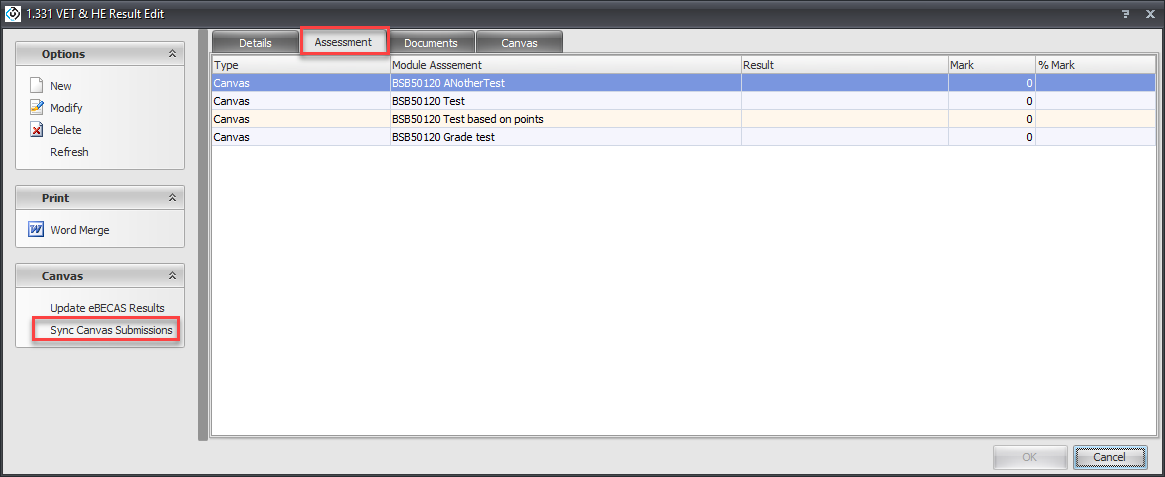The width and height of the screenshot is (1165, 477).
Task: Click the Modify pencil icon
Action: tap(37, 108)
